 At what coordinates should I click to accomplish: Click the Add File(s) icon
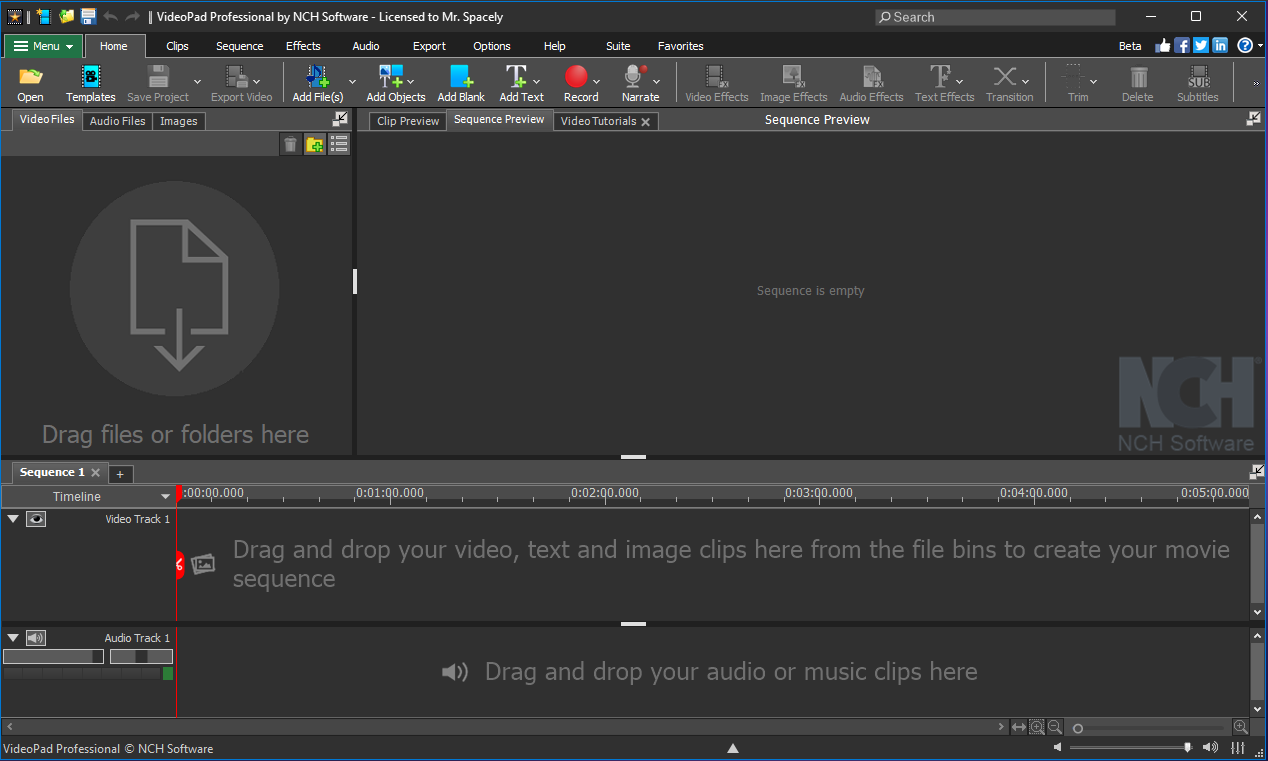pos(318,77)
